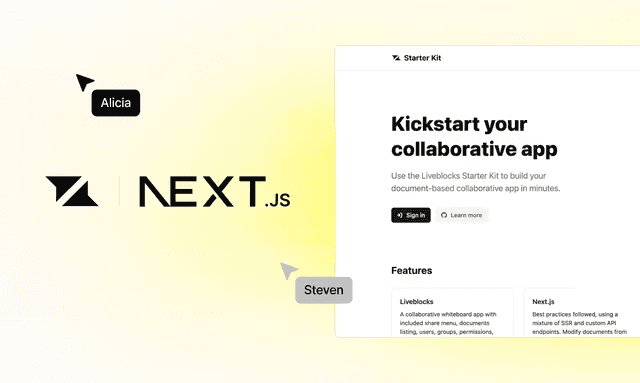Screen dimensions: 640x383
Task: Click the Starter Kit description paragraph
Action: pyautogui.click(x=476, y=182)
